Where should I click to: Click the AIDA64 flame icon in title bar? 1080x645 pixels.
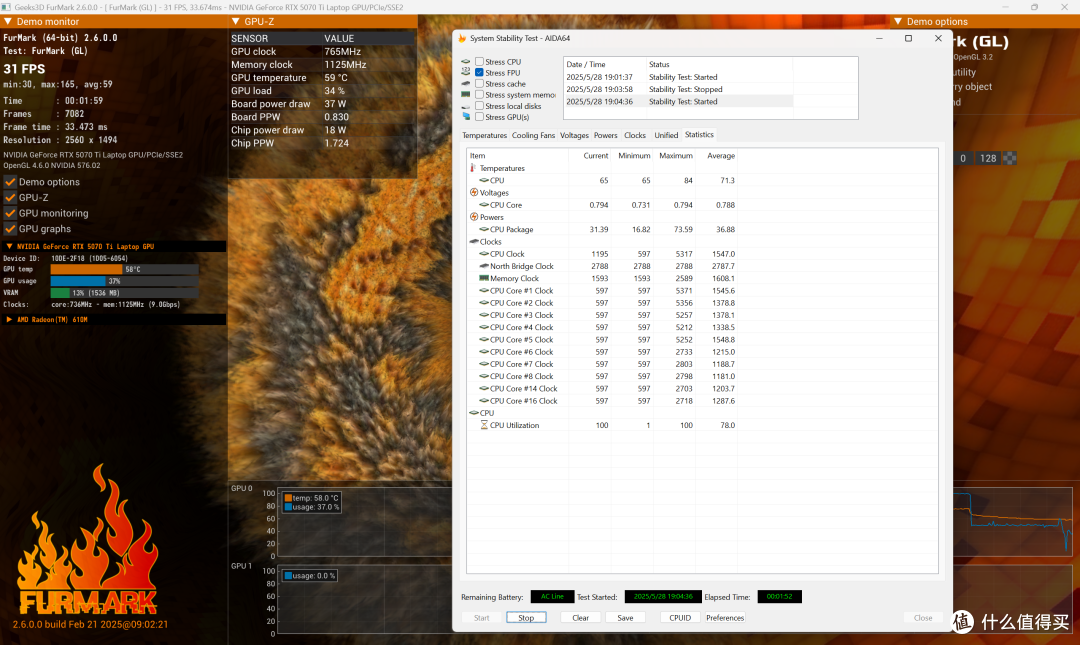click(x=462, y=39)
